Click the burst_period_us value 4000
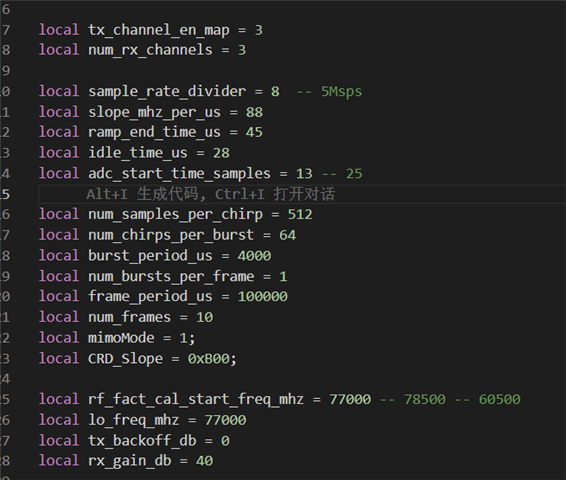 pos(254,256)
